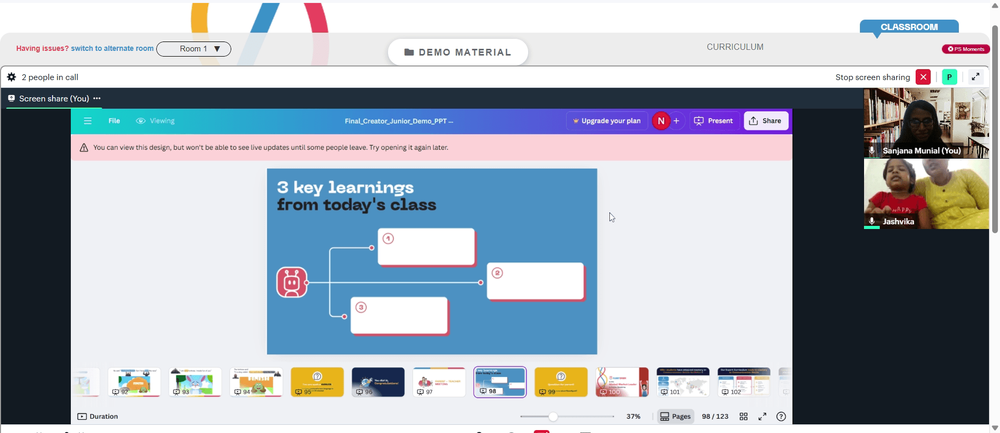Select slide 99 thumbnail

(x=561, y=381)
